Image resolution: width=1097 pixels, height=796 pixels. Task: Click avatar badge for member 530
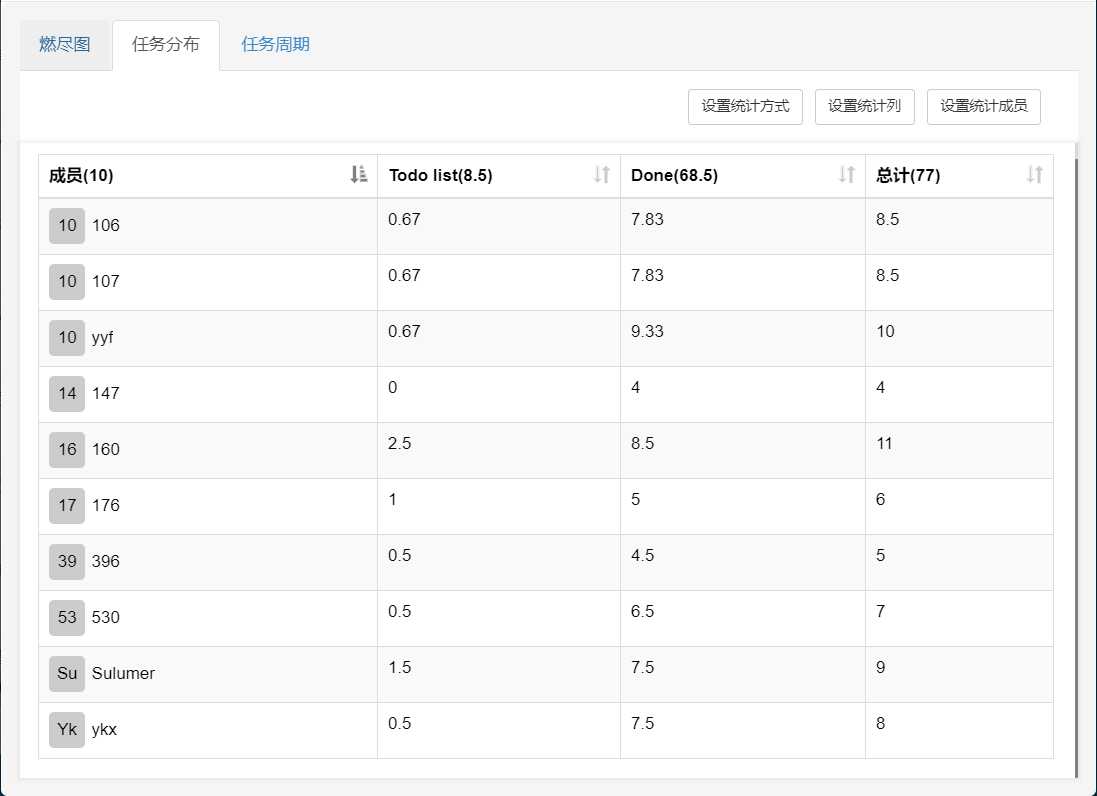point(67,618)
